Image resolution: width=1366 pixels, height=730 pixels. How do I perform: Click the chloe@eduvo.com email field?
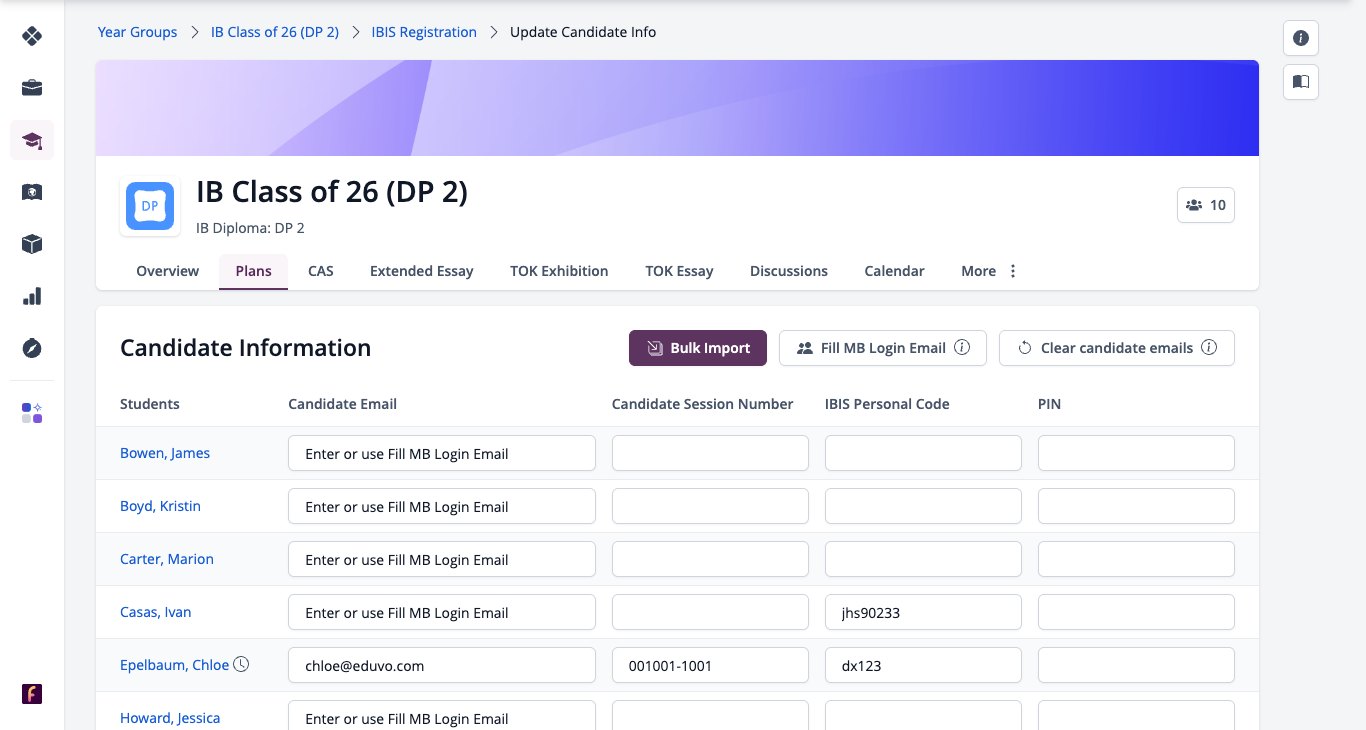click(442, 665)
